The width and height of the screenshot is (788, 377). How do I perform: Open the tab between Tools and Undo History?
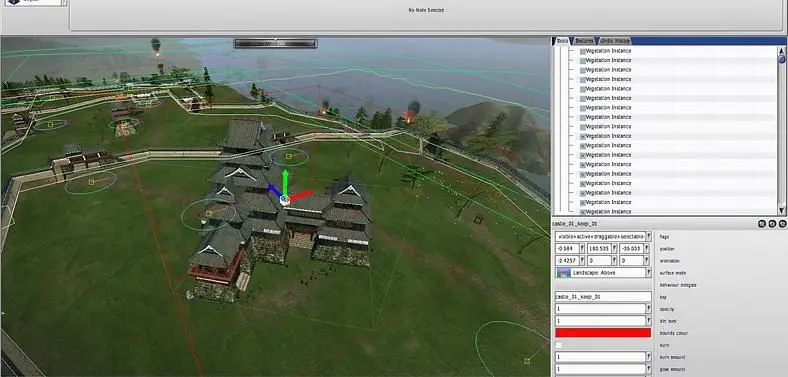click(x=584, y=41)
